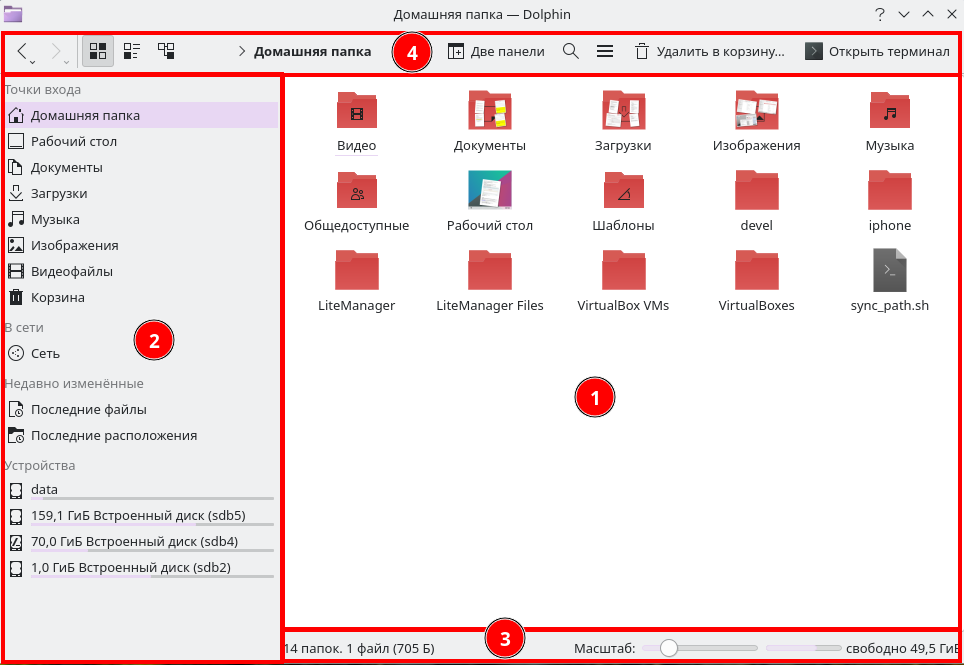Viewport: 964px width, 665px height.
Task: Click the breadcrumb arrow before Домашняя папка
Action: coord(242,52)
